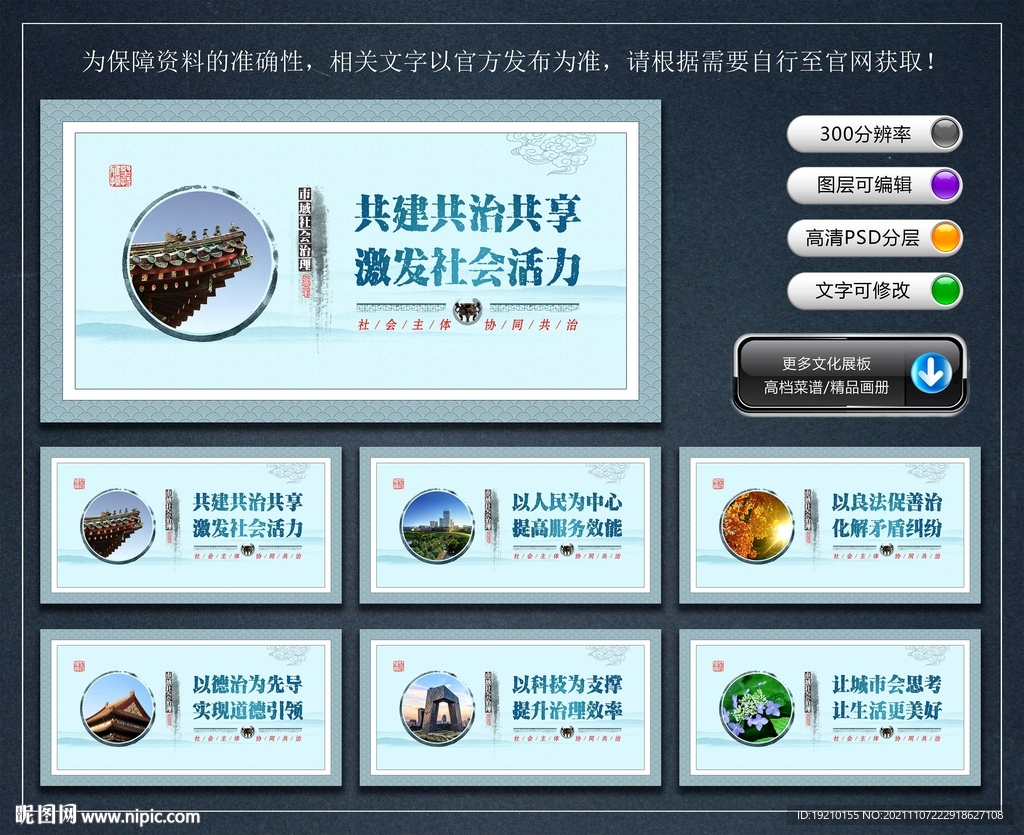
Task: Click the green dot beside 文字可修改
Action: tap(945, 291)
